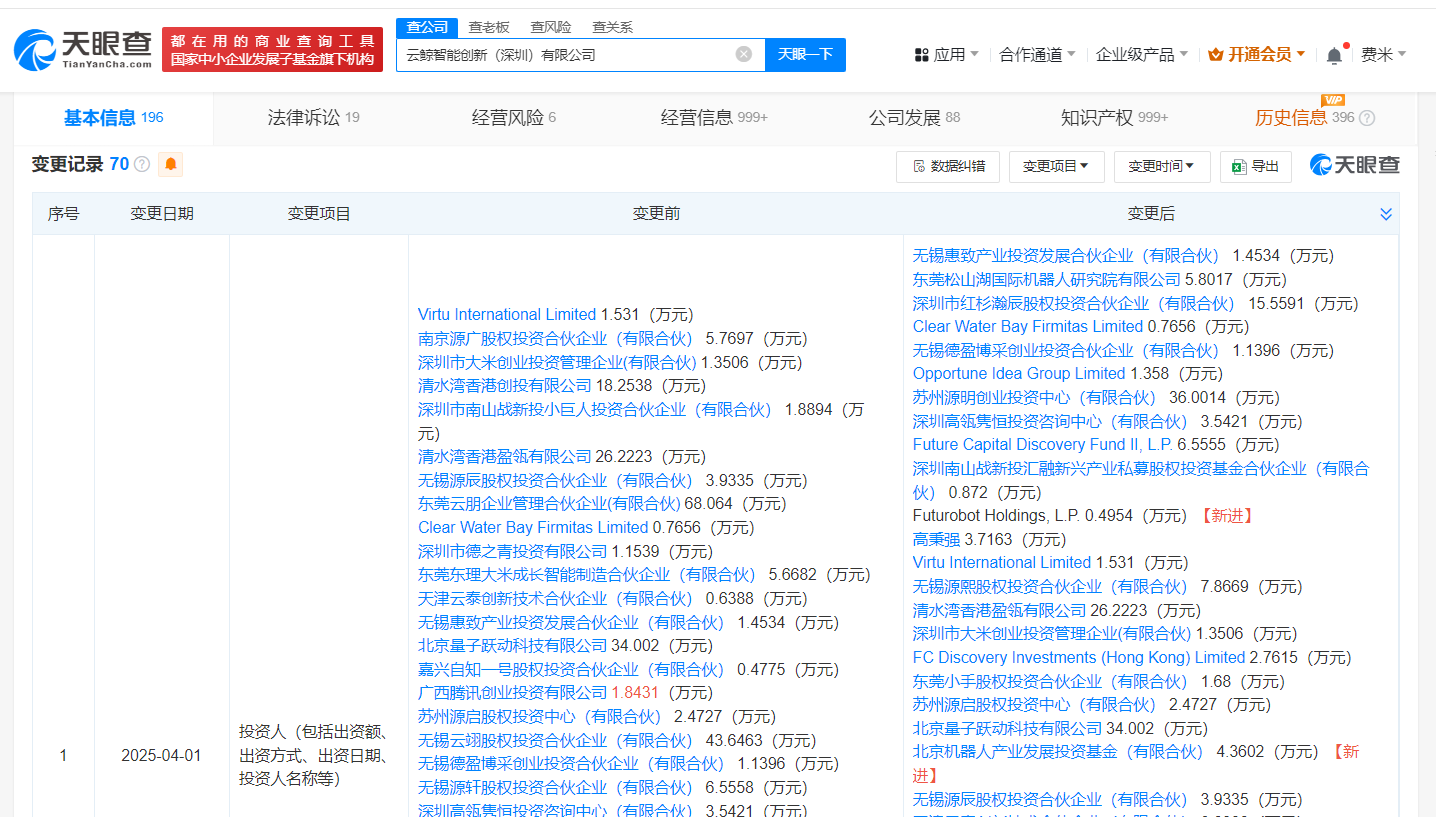Open notifications via the bell icon
This screenshot has height=817, width=1436.
1334,56
